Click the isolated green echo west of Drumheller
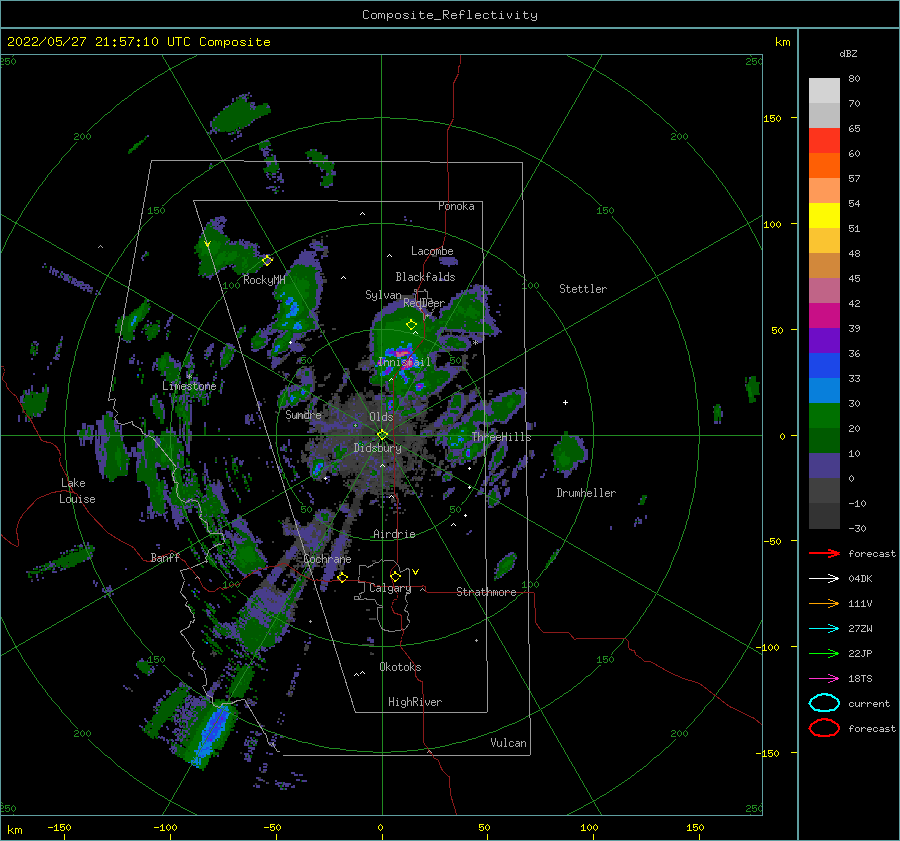Viewport: 900px width, 841px height. tap(569, 454)
